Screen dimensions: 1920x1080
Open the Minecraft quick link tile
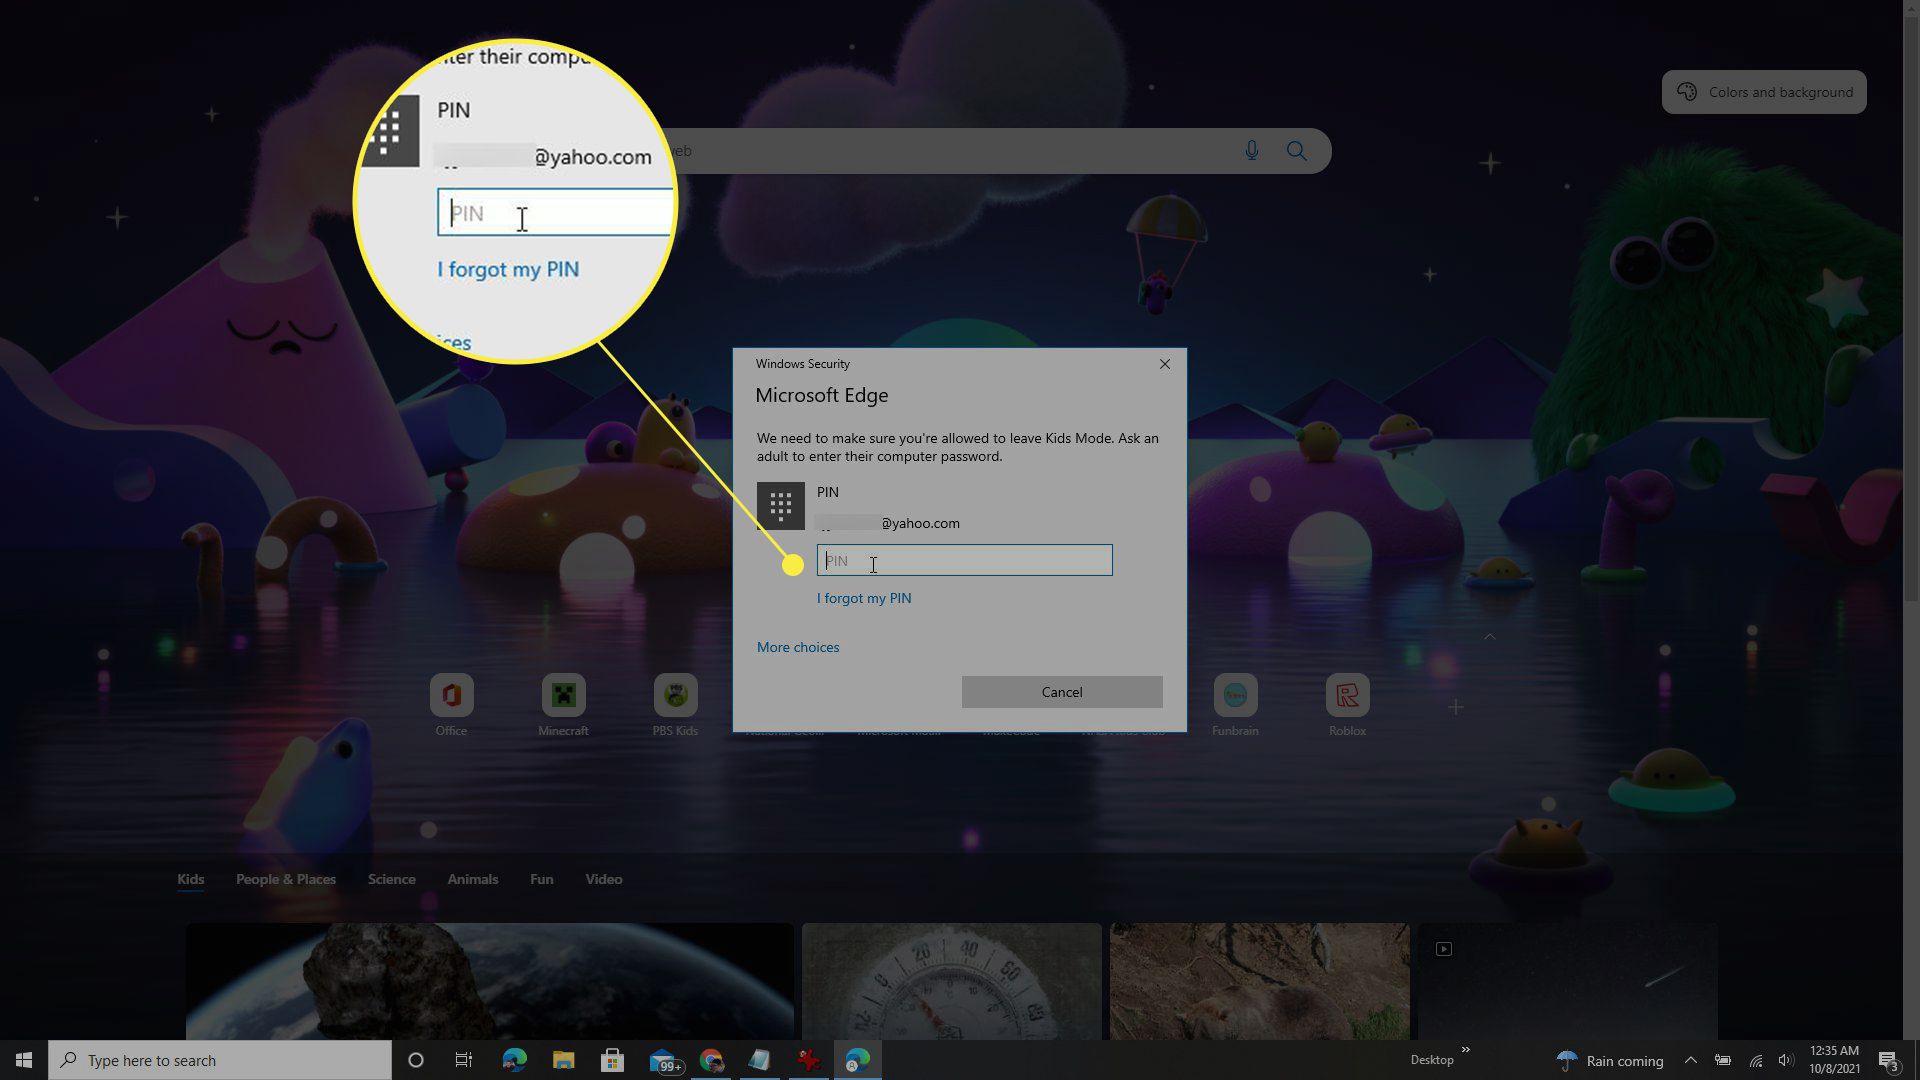(563, 704)
